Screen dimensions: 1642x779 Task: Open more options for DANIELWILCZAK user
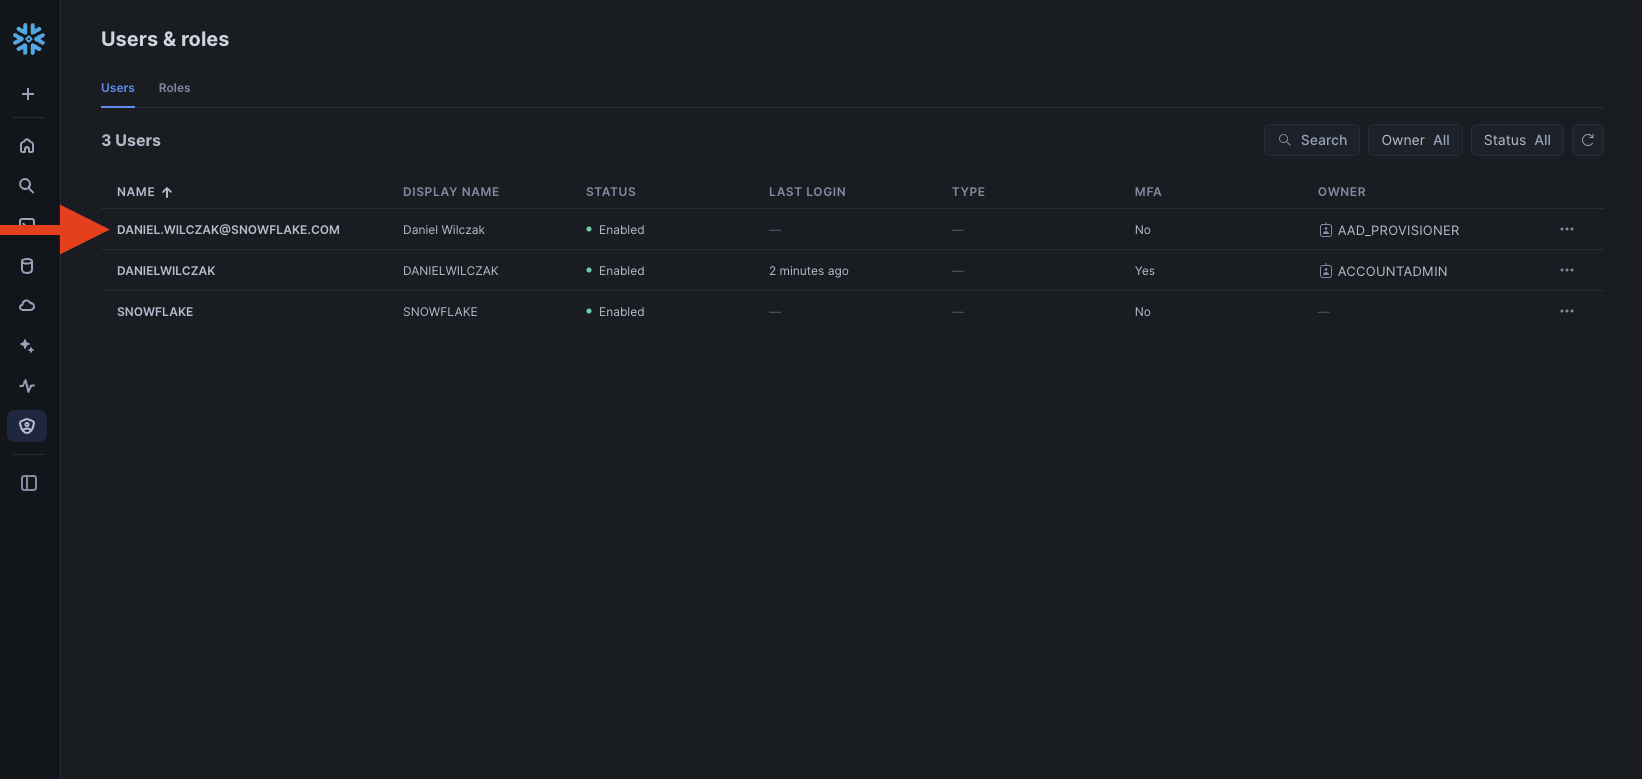(1566, 270)
